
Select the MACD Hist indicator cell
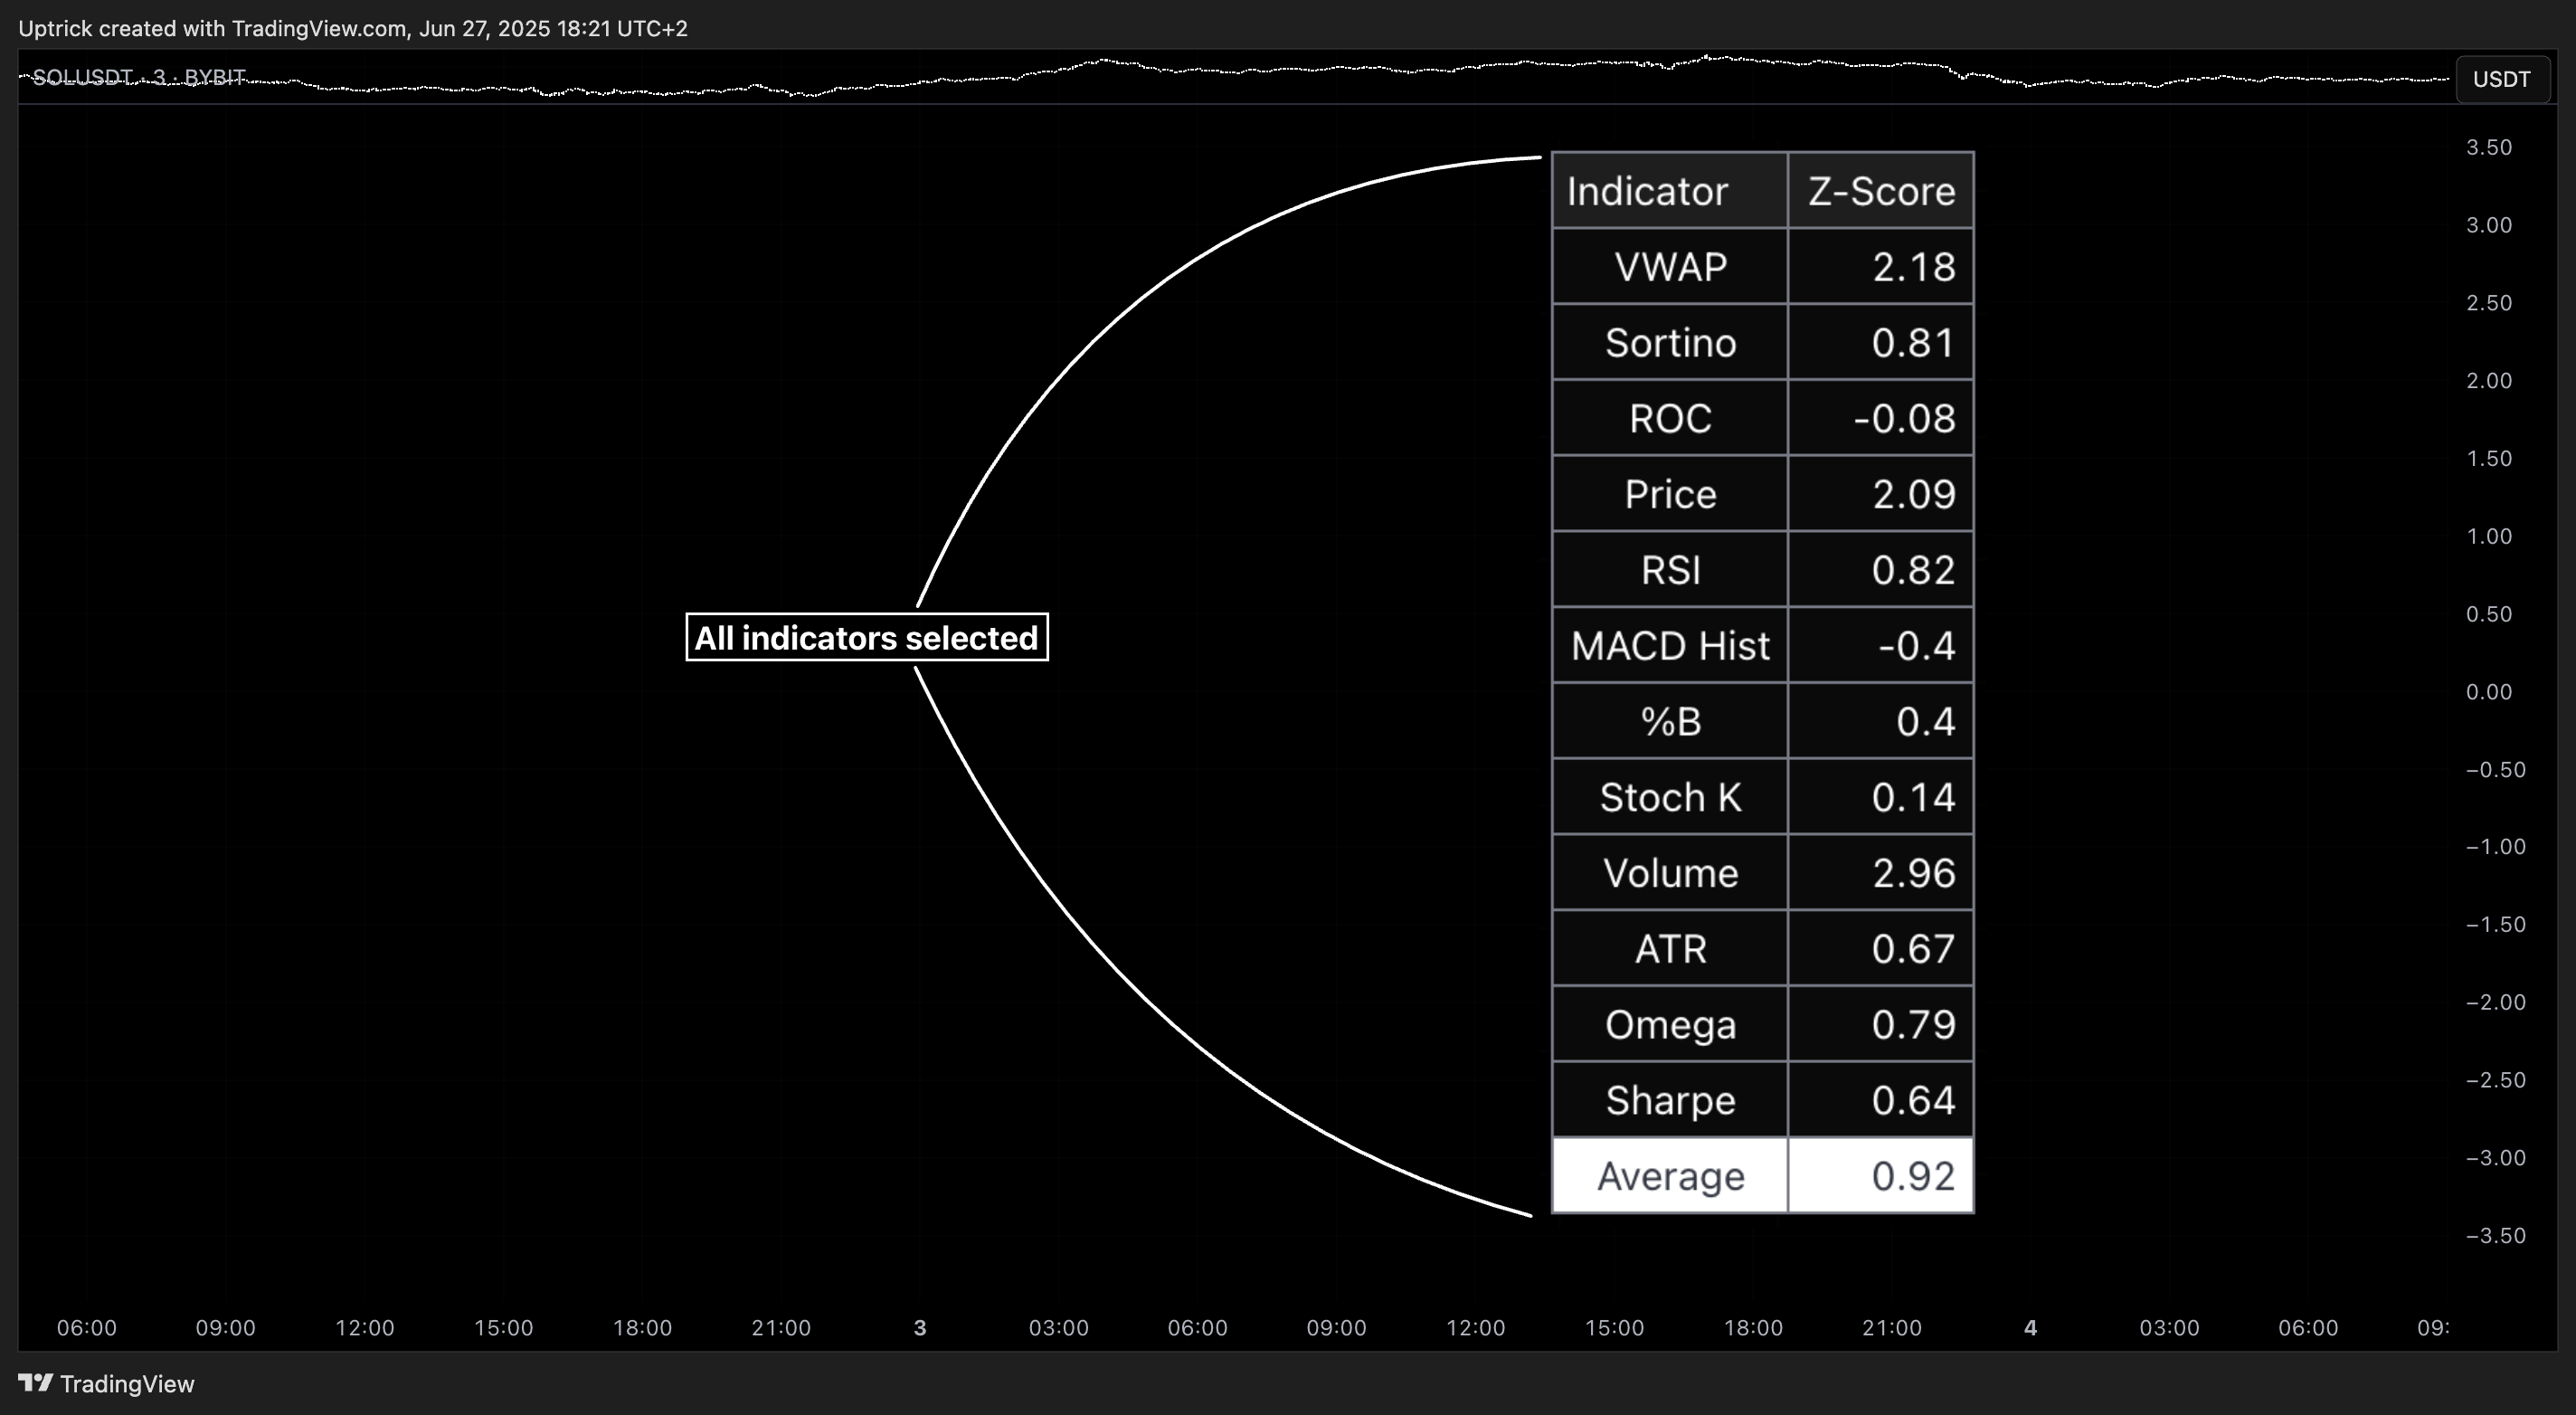click(1670, 646)
